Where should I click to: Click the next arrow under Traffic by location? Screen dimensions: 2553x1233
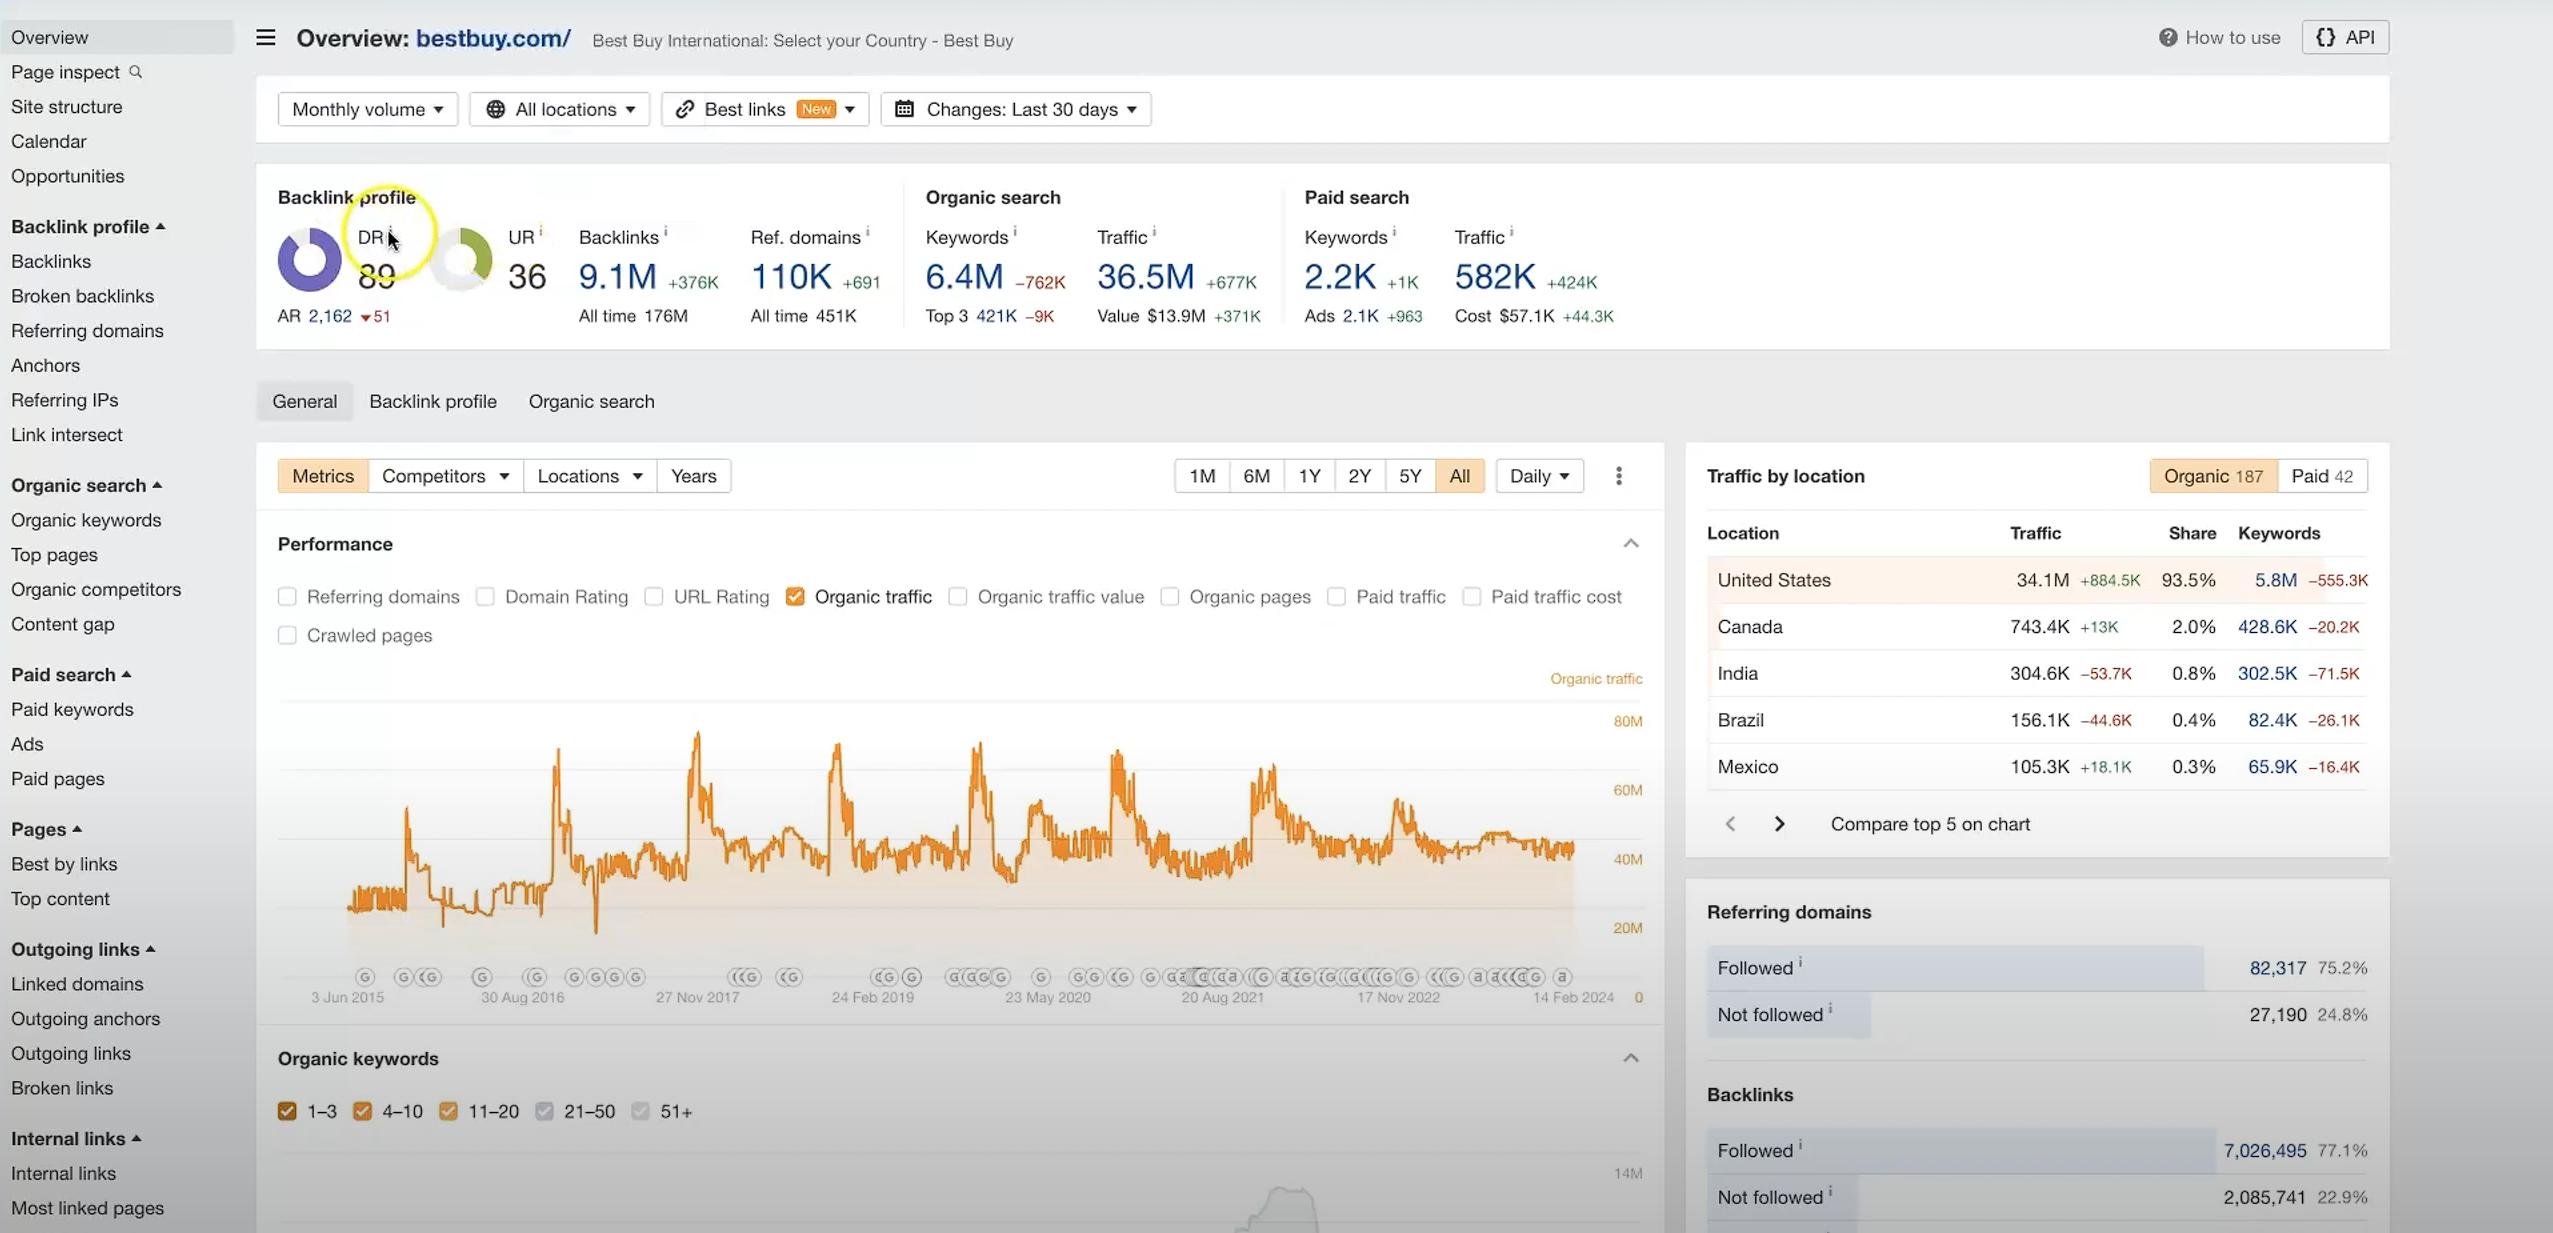click(x=1779, y=824)
